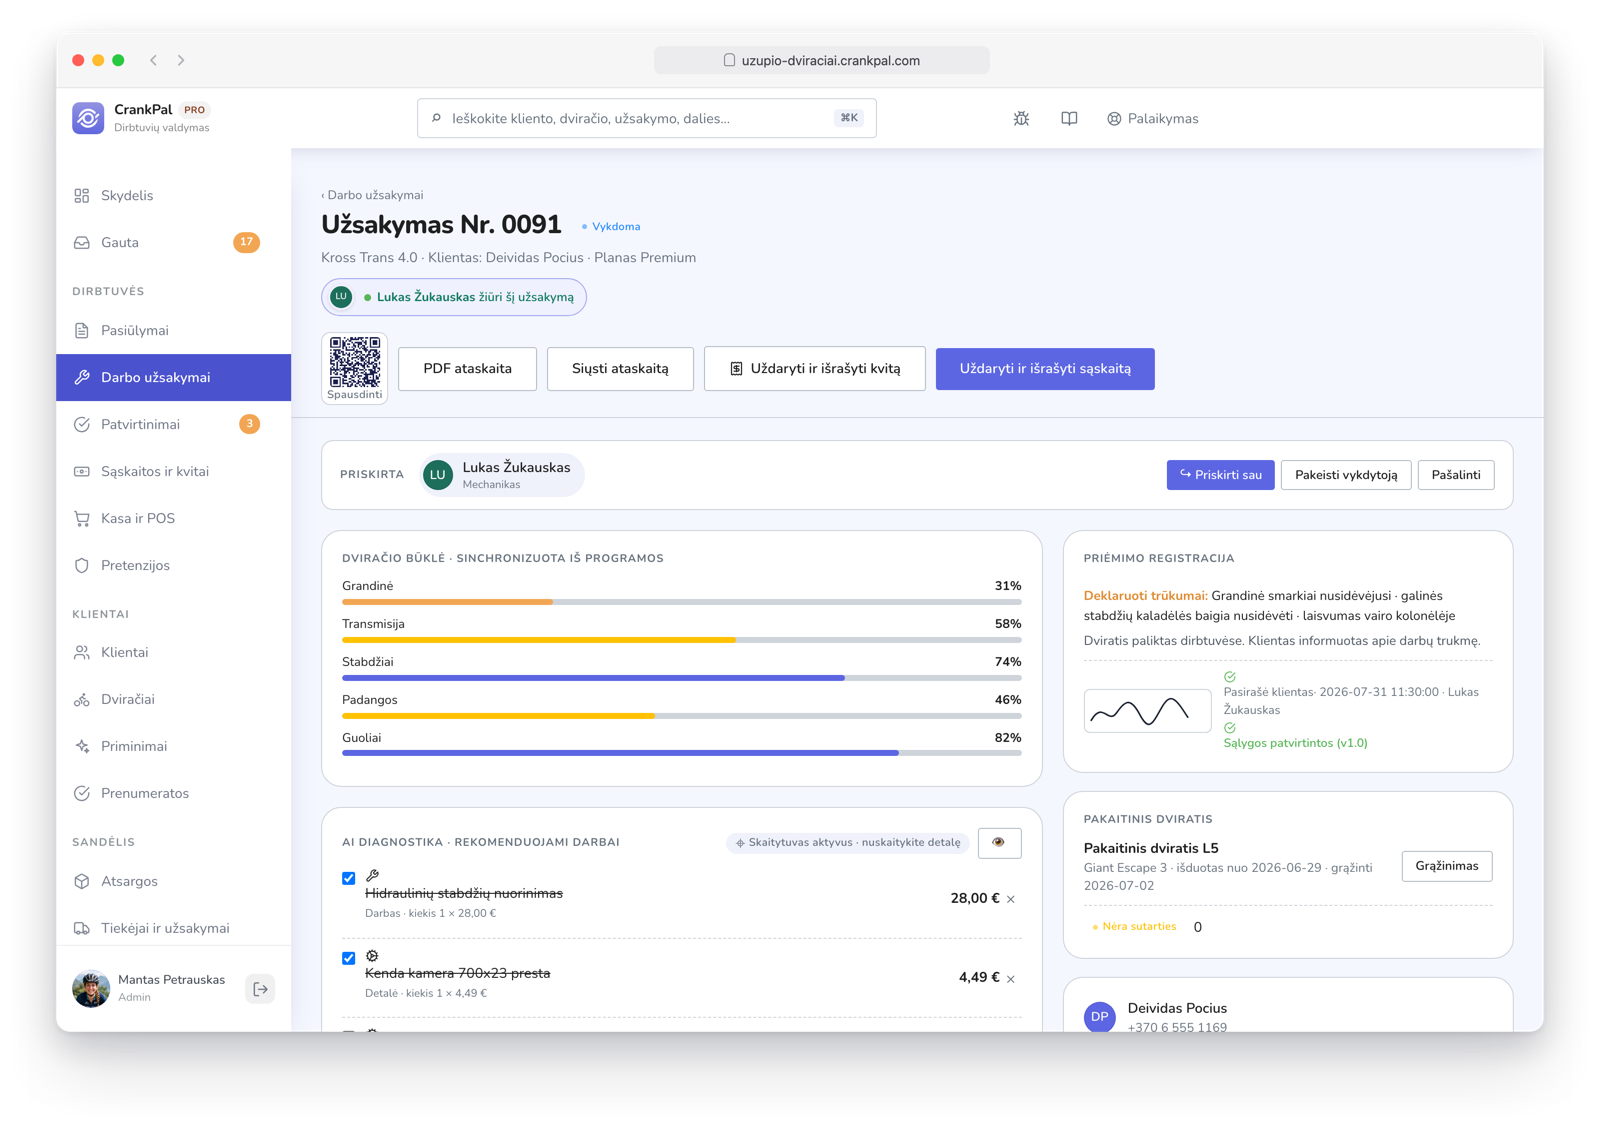Click Uždaryti ir išrašyti sąskaitą
The image size is (1600, 1131).
coord(1045,369)
